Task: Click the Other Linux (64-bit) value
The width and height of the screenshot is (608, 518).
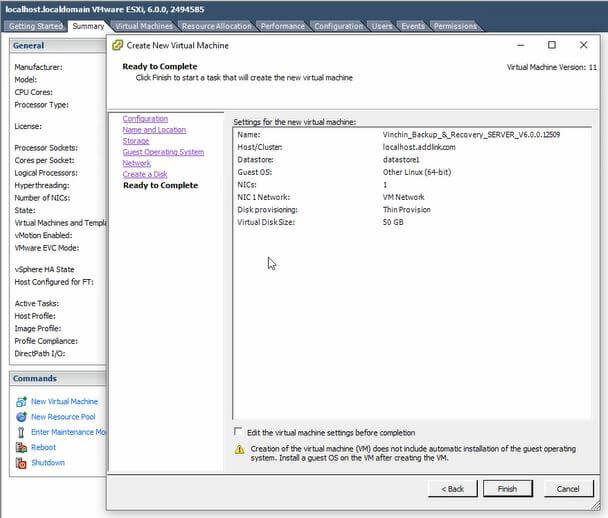Action: (417, 172)
